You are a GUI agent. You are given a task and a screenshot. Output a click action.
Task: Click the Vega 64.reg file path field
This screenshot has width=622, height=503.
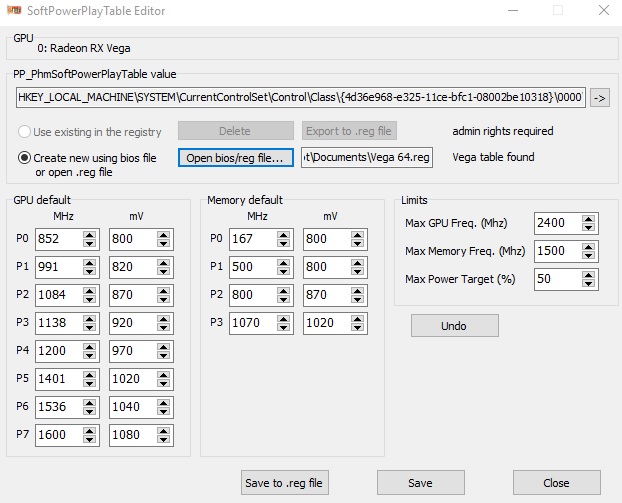tap(366, 157)
